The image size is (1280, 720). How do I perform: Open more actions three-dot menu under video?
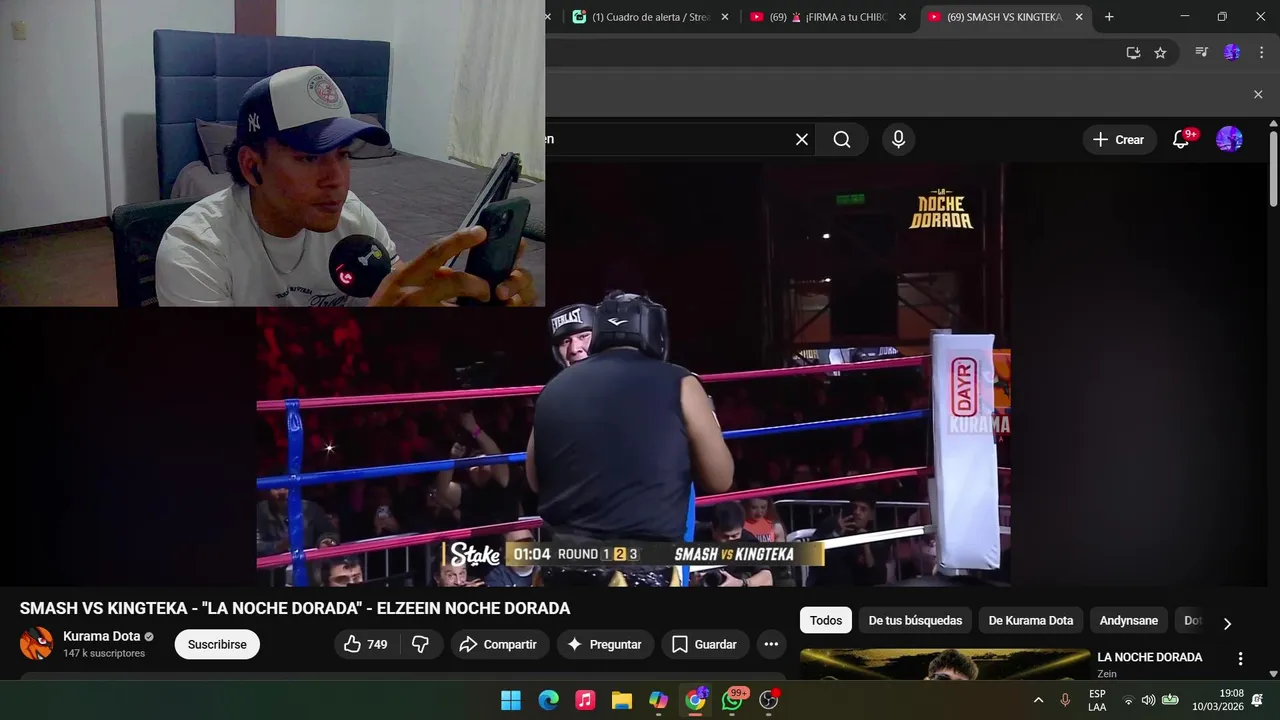point(771,645)
